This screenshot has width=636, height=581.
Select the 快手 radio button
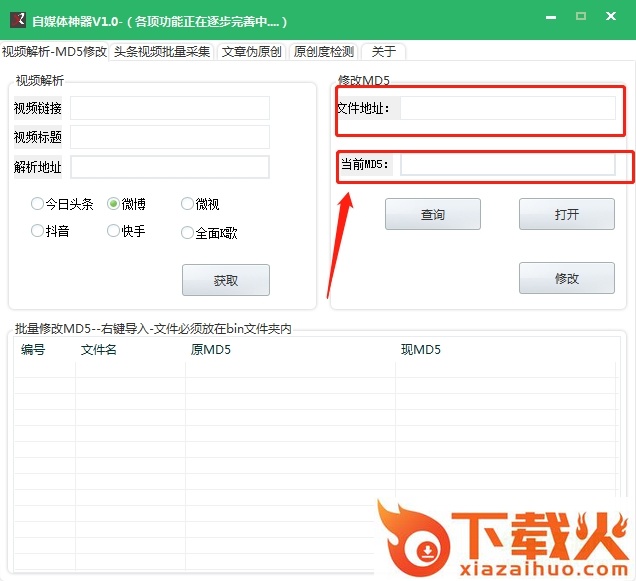click(x=114, y=231)
